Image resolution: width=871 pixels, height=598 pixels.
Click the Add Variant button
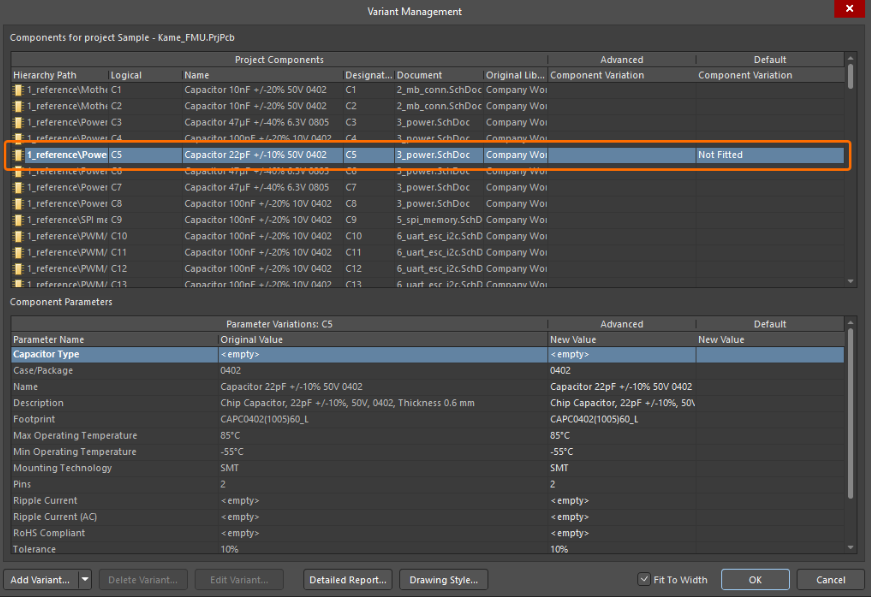[41, 580]
